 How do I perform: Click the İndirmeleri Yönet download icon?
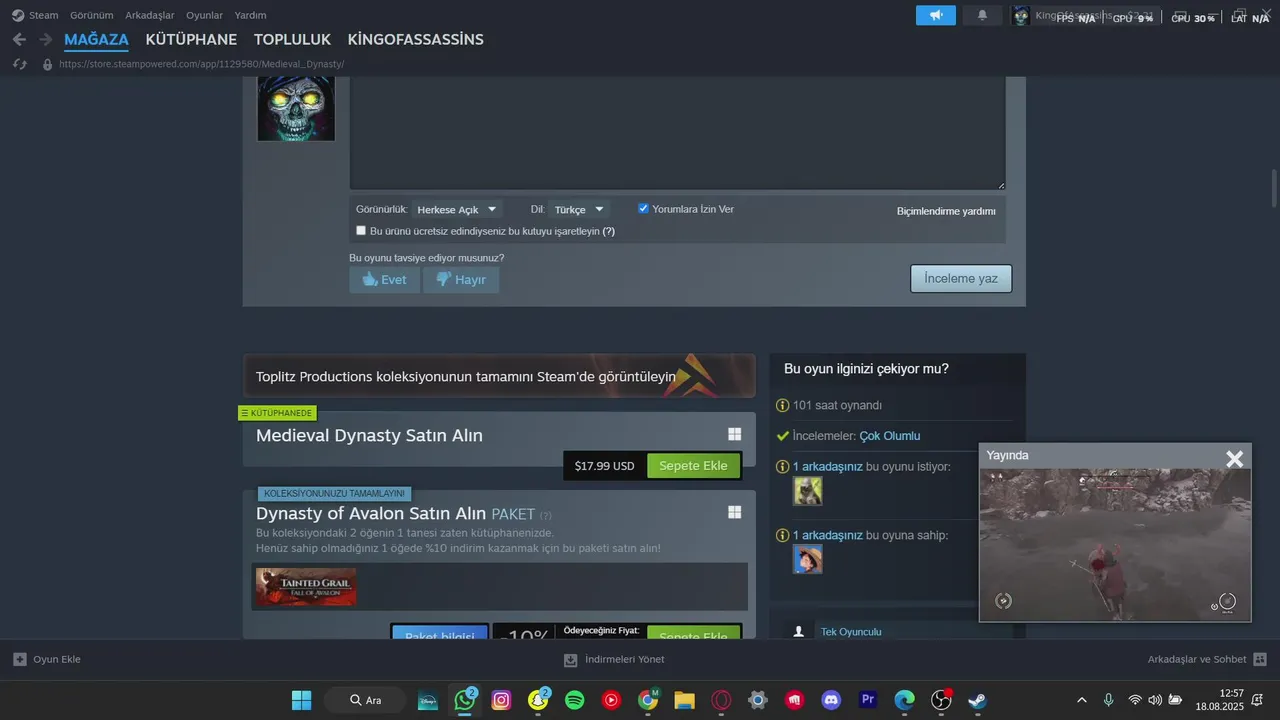coord(570,659)
